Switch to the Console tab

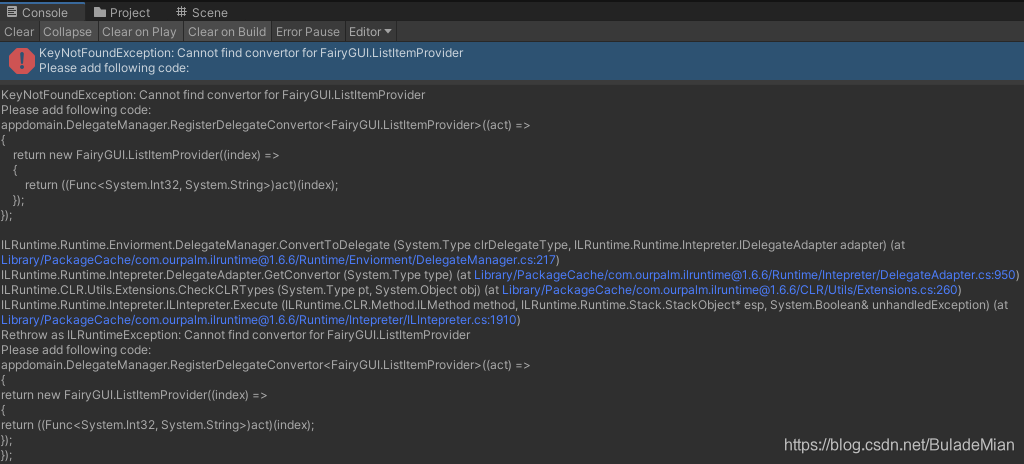(x=42, y=12)
